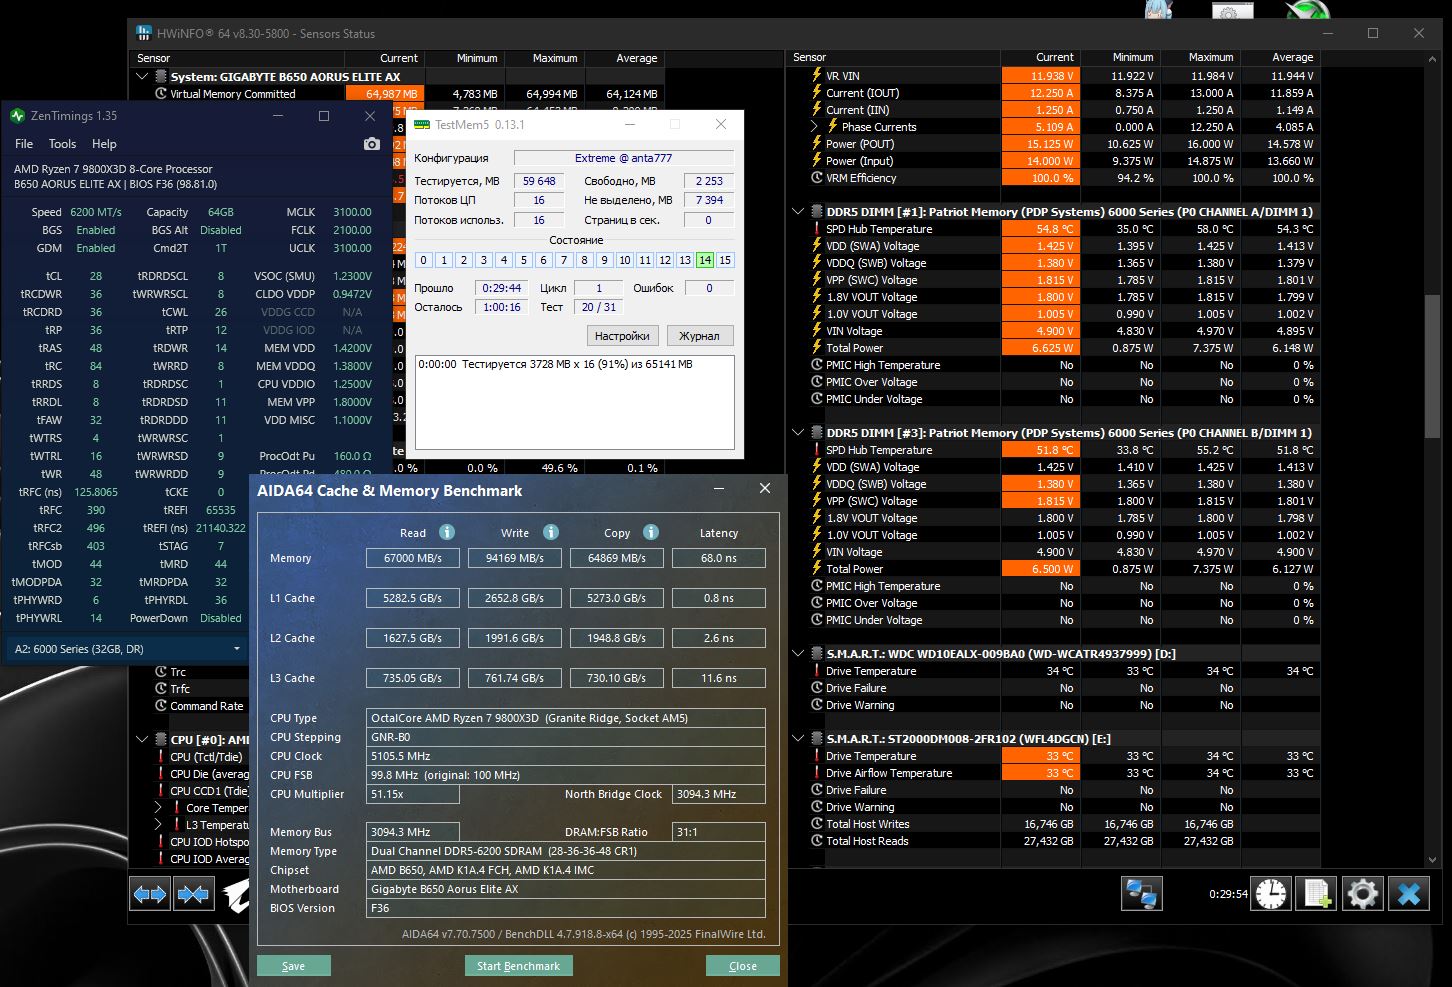This screenshot has height=987, width=1452.
Task: Open the ZenTimings Help menu
Action: click(x=104, y=144)
